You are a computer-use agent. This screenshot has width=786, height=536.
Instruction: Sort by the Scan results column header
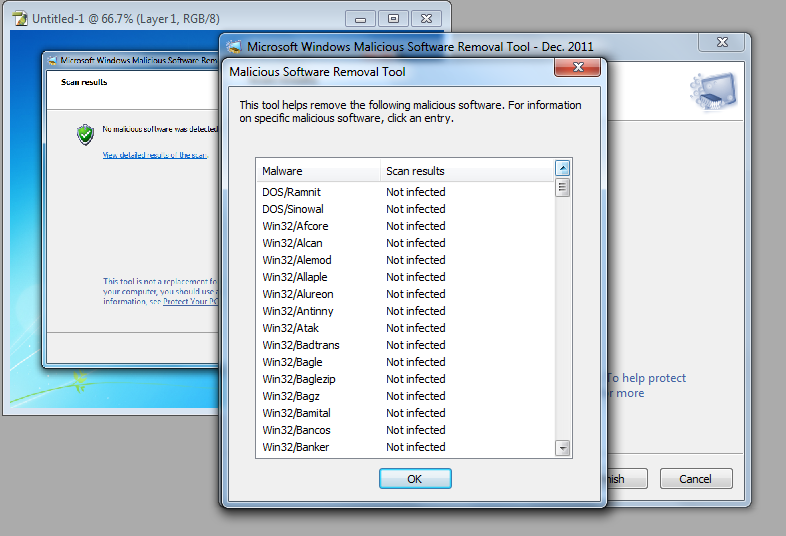(466, 171)
